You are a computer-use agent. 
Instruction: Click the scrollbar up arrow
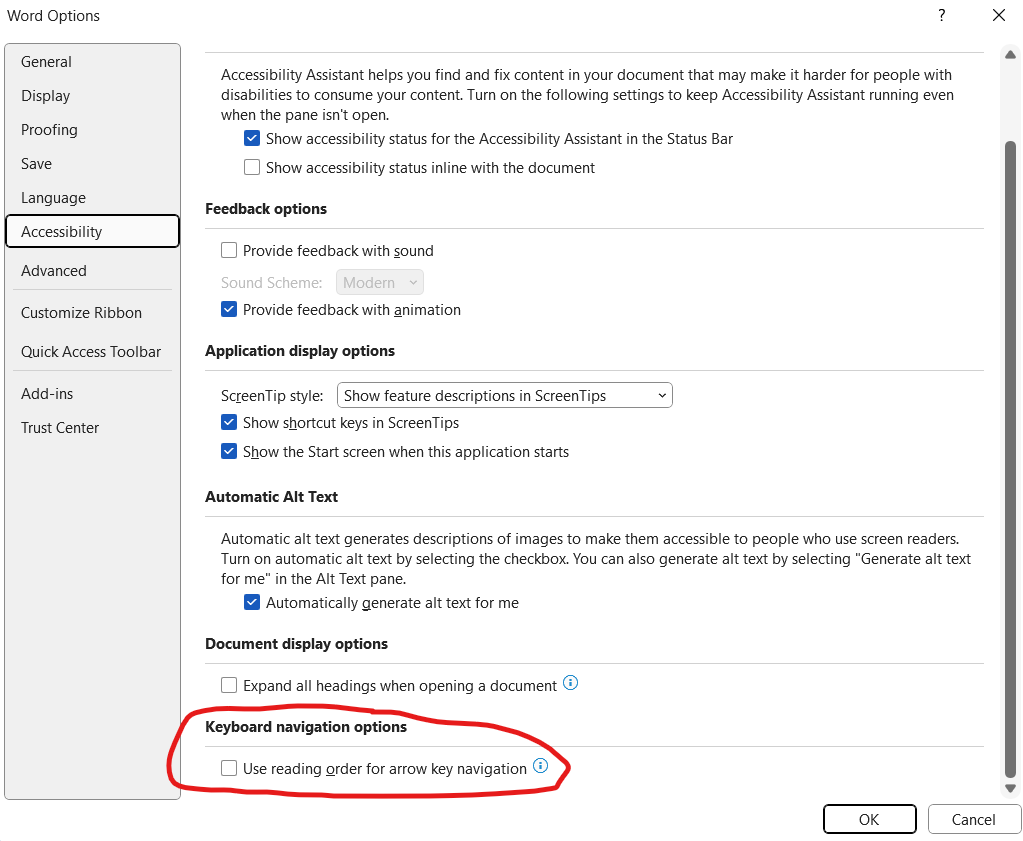coord(1010,55)
